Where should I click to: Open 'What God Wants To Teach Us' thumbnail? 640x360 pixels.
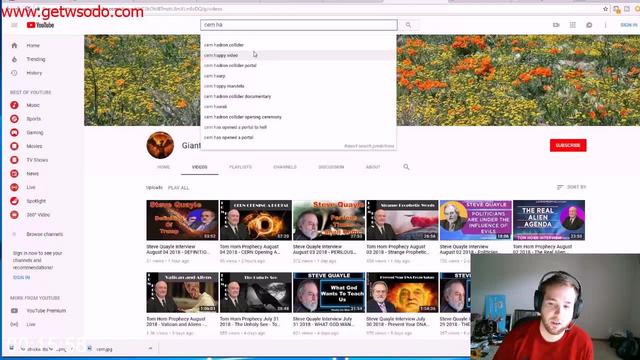pyautogui.click(x=329, y=292)
